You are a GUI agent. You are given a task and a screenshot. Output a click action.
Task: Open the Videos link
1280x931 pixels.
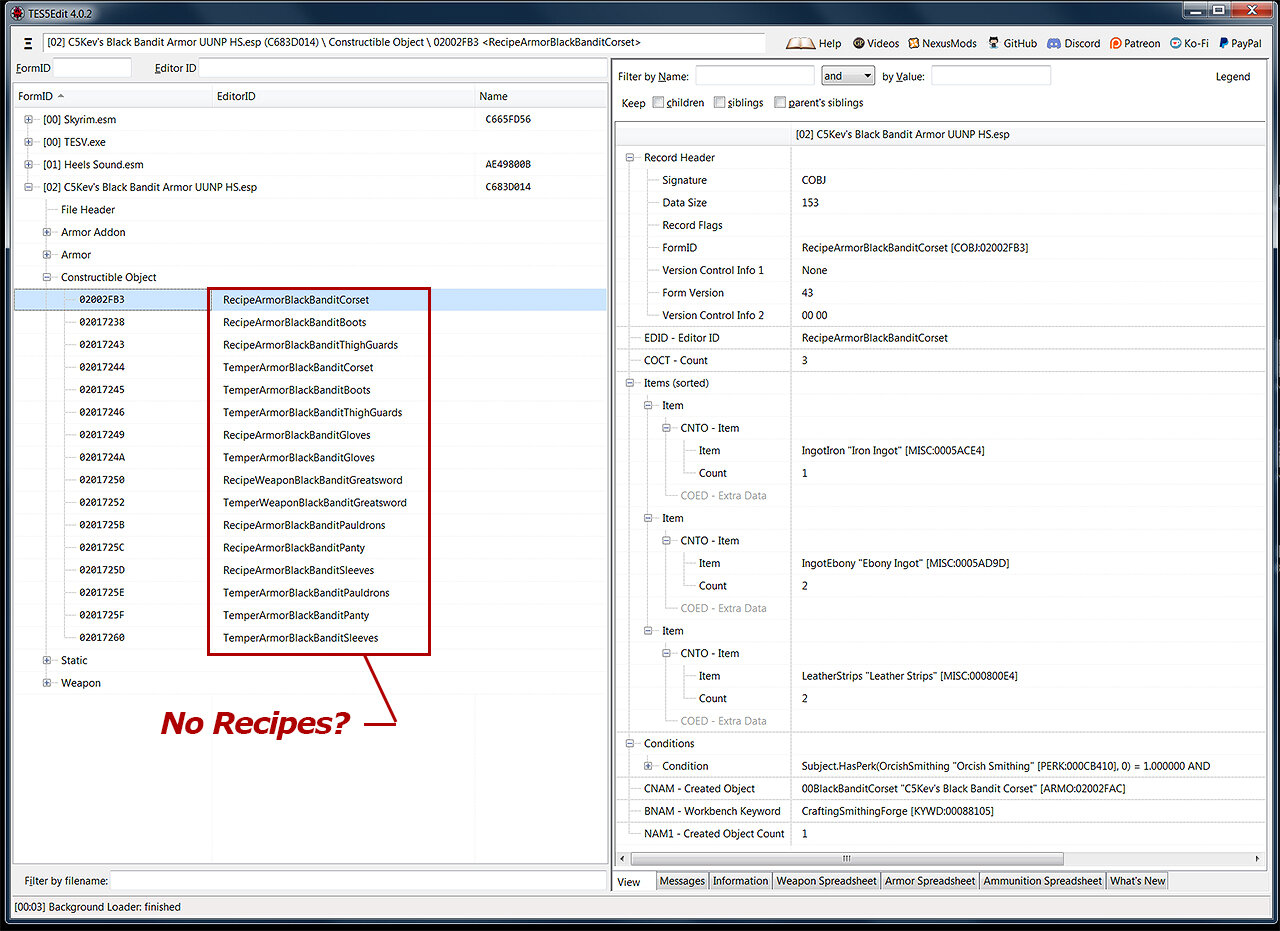click(x=876, y=43)
